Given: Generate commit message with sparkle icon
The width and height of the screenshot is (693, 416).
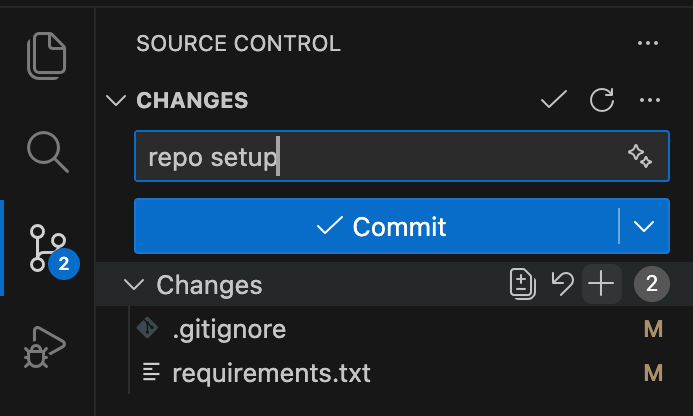Looking at the screenshot, I should click(640, 157).
